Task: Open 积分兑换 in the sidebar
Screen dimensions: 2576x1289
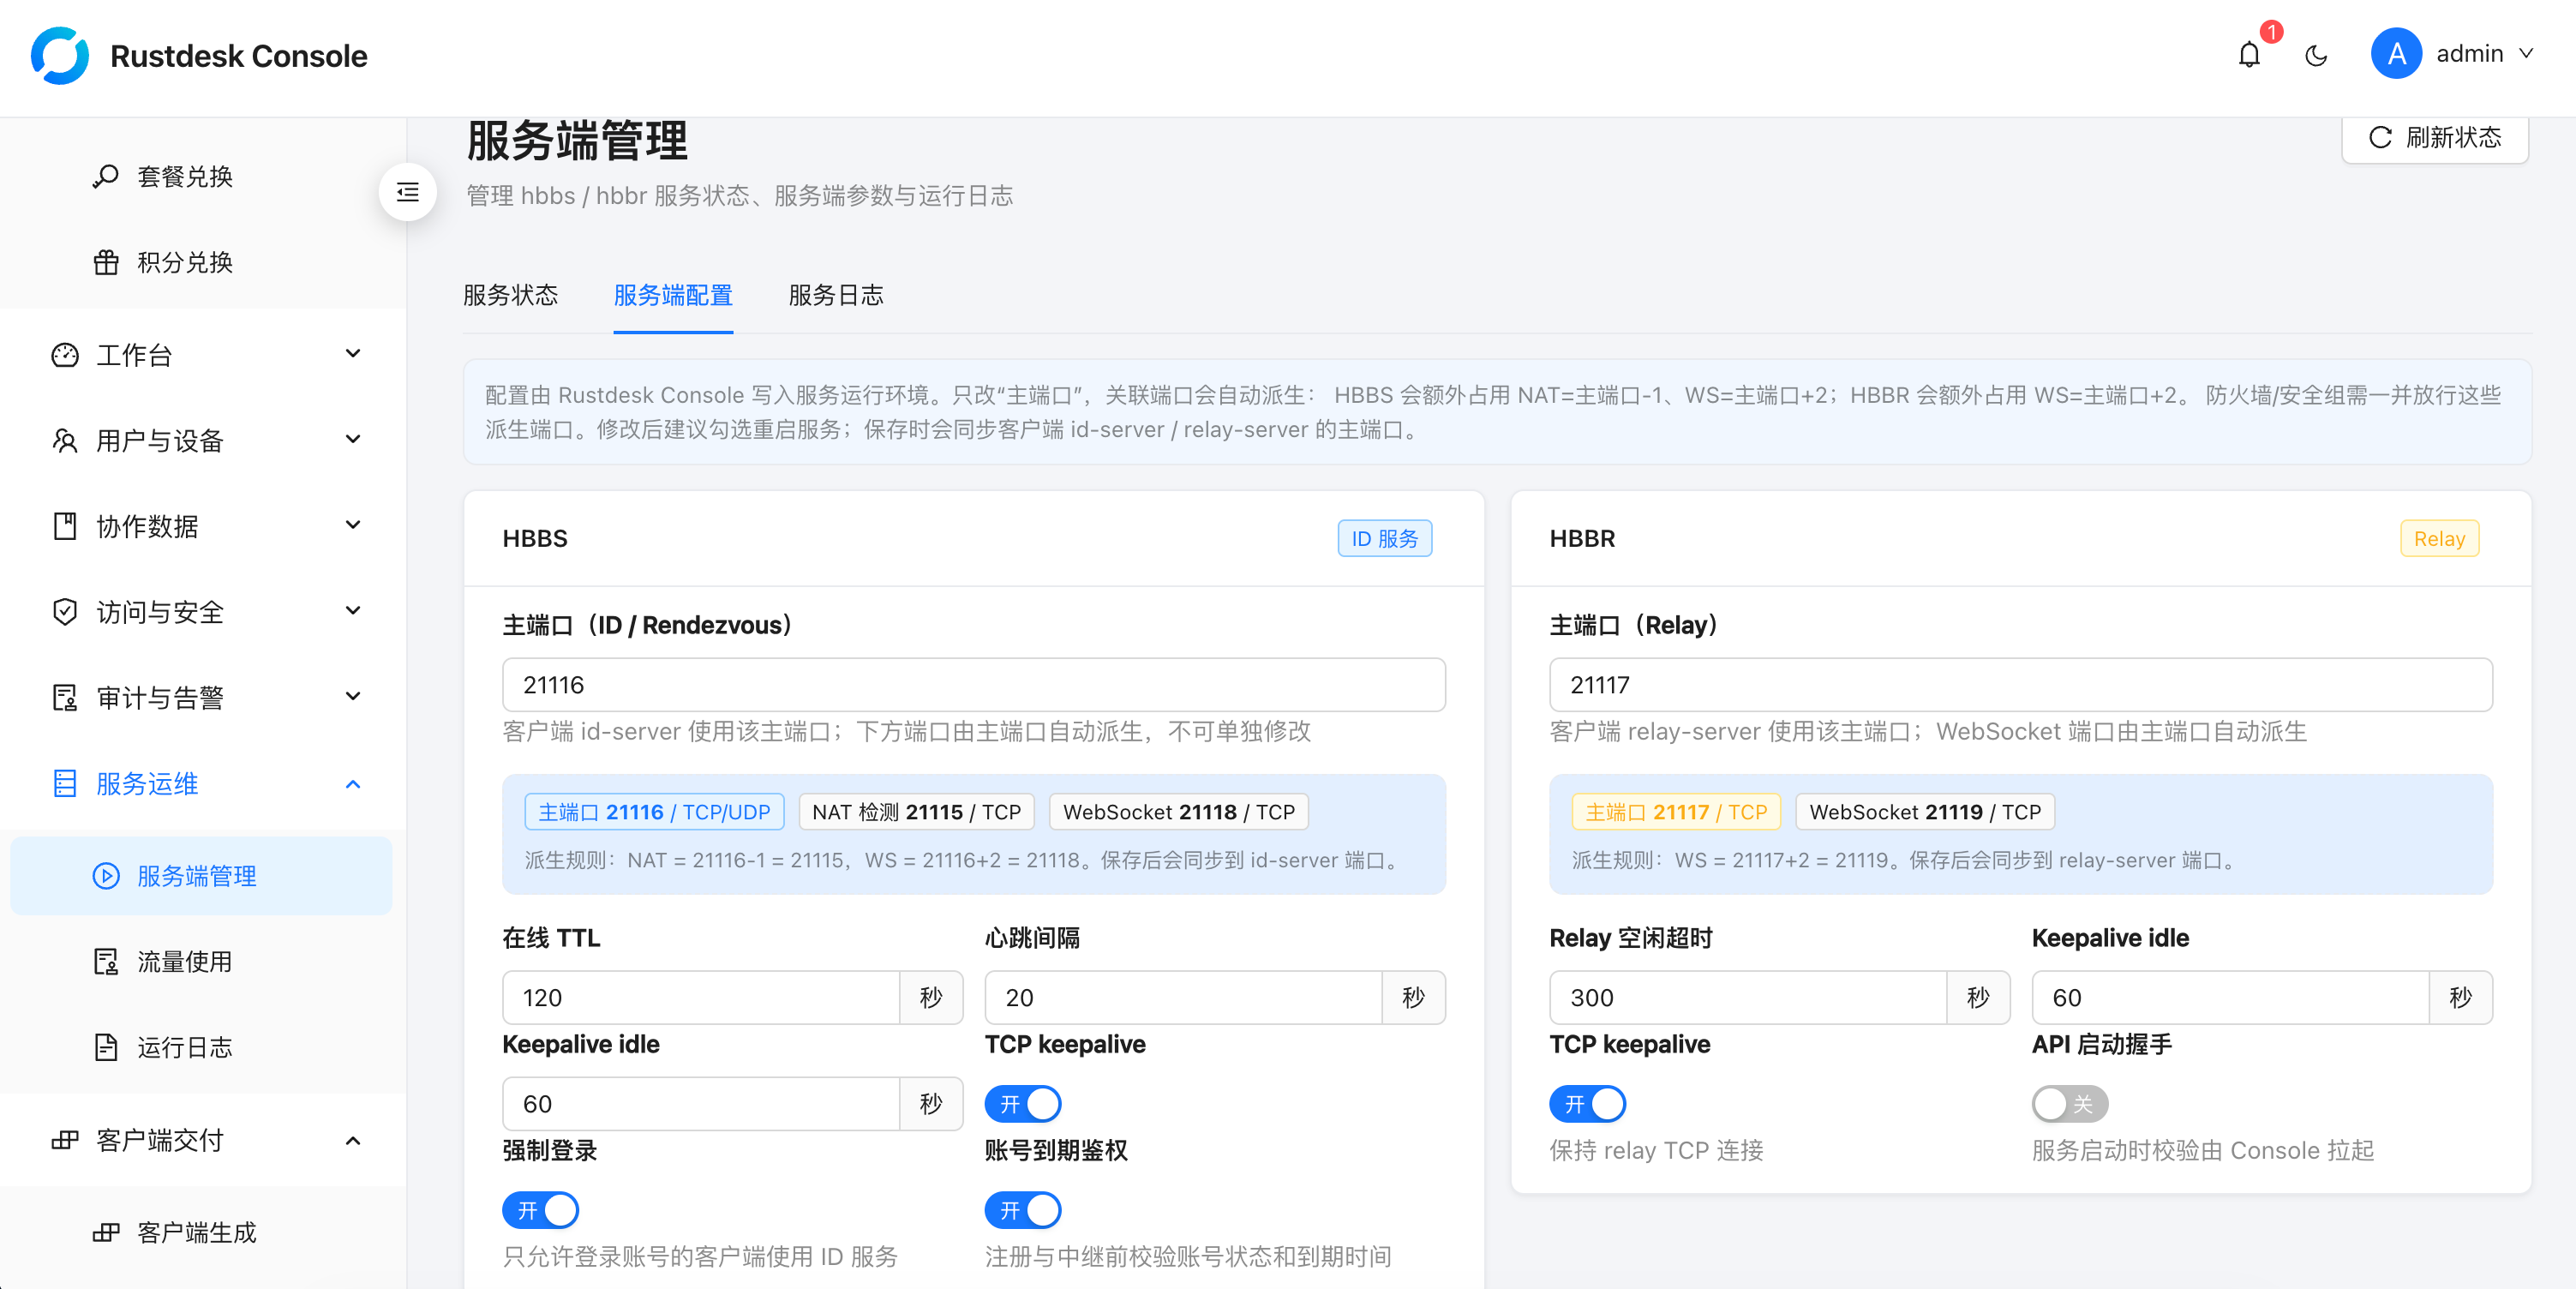Action: 201,262
